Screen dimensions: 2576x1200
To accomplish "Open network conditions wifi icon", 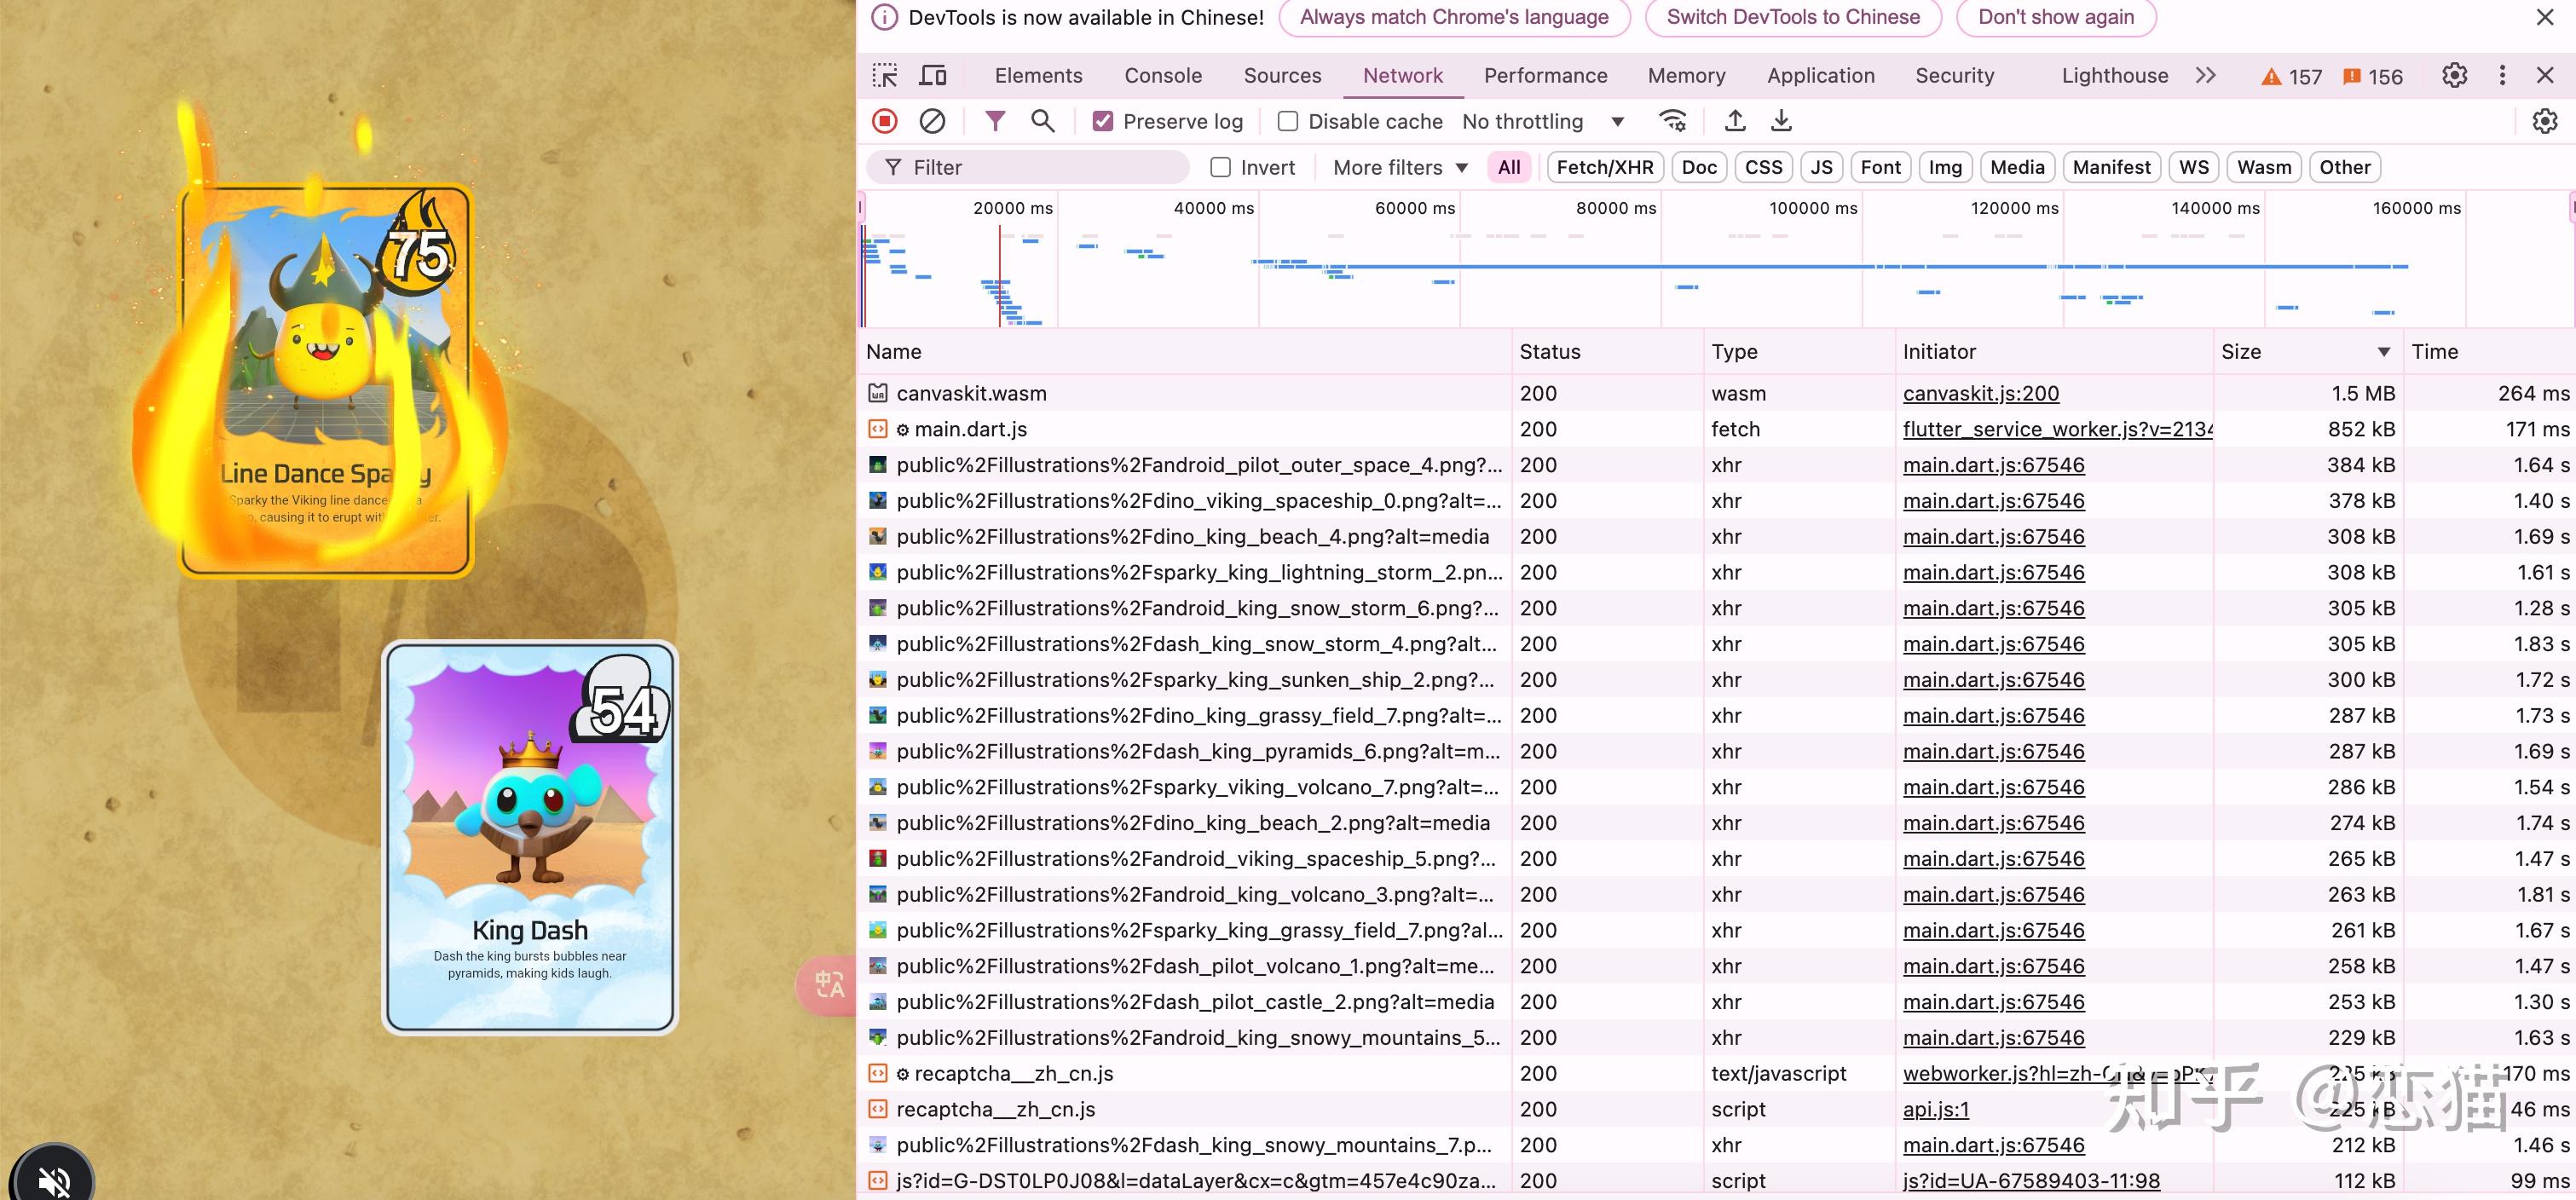I will [1673, 121].
